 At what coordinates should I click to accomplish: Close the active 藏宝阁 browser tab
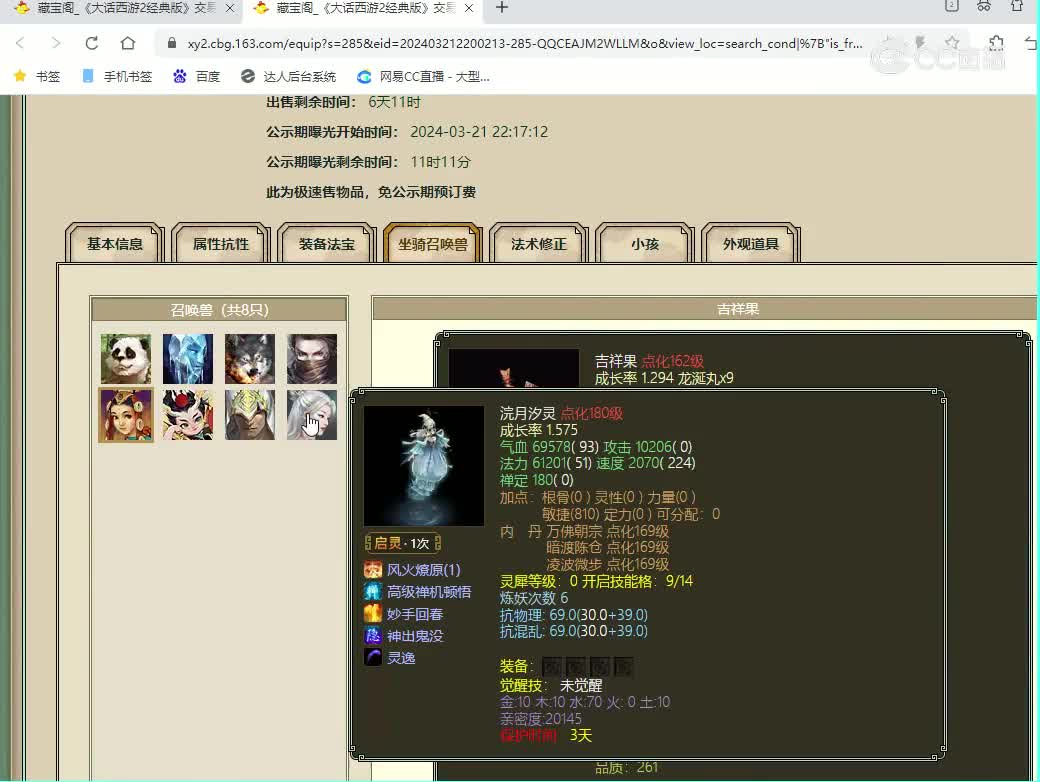(x=469, y=8)
